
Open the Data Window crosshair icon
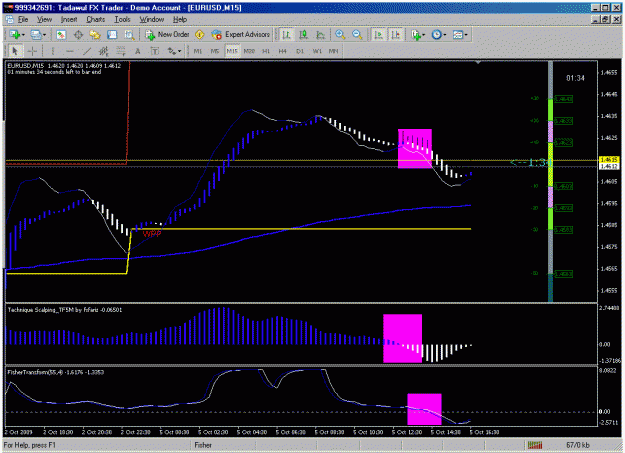[78, 35]
